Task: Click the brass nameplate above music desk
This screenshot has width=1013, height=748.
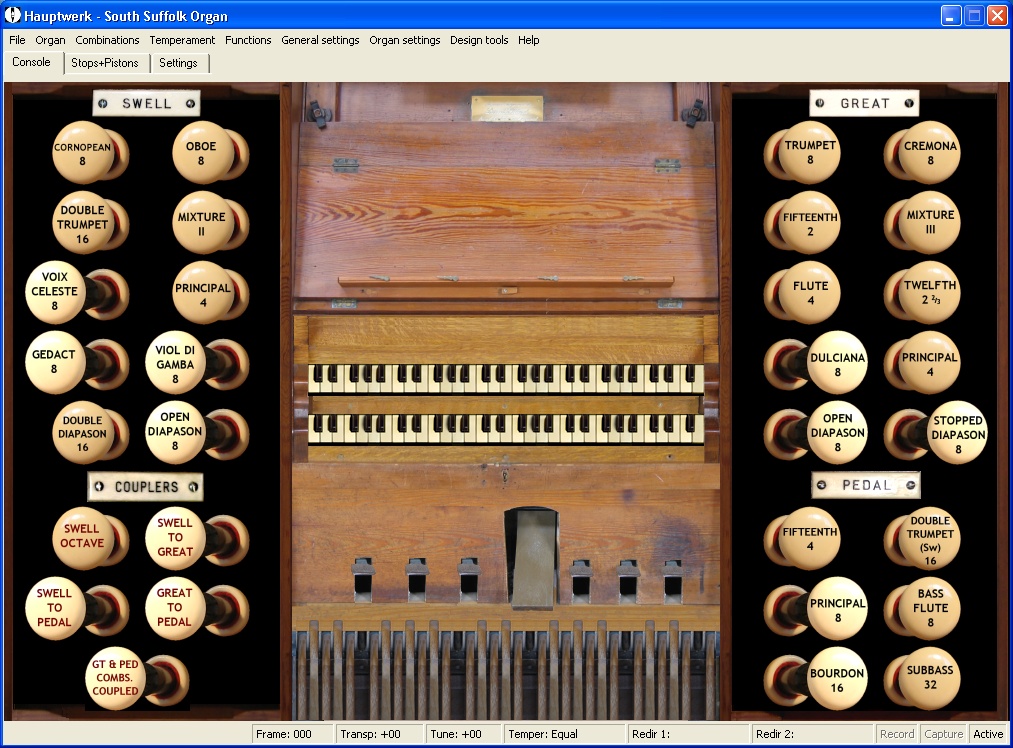Action: (506, 108)
